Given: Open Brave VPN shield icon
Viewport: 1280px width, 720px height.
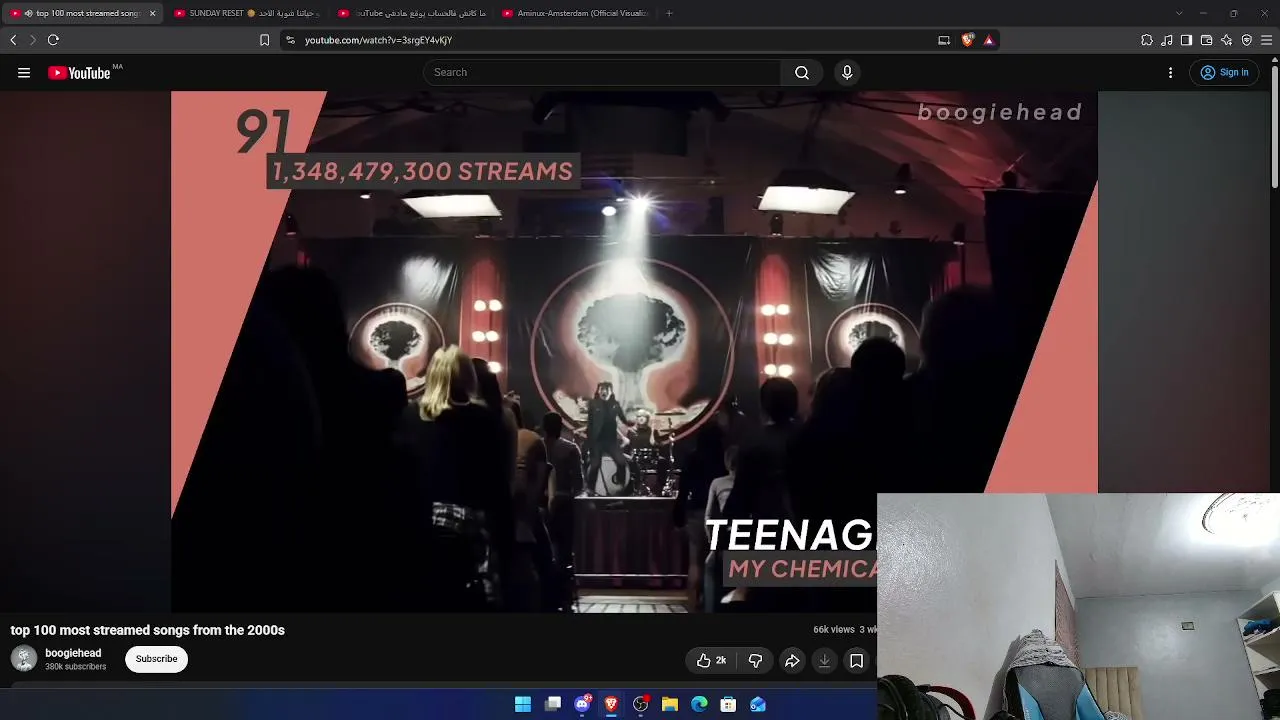Looking at the screenshot, I should pyautogui.click(x=1246, y=40).
